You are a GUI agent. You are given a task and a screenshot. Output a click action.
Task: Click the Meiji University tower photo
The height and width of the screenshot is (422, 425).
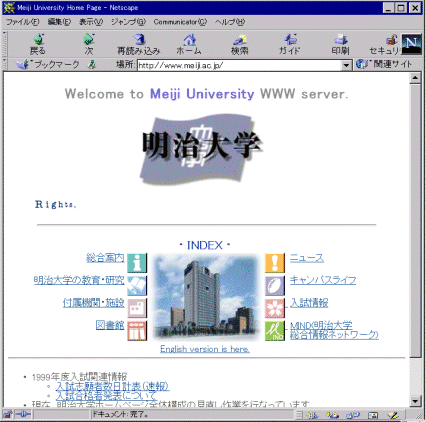[206, 297]
